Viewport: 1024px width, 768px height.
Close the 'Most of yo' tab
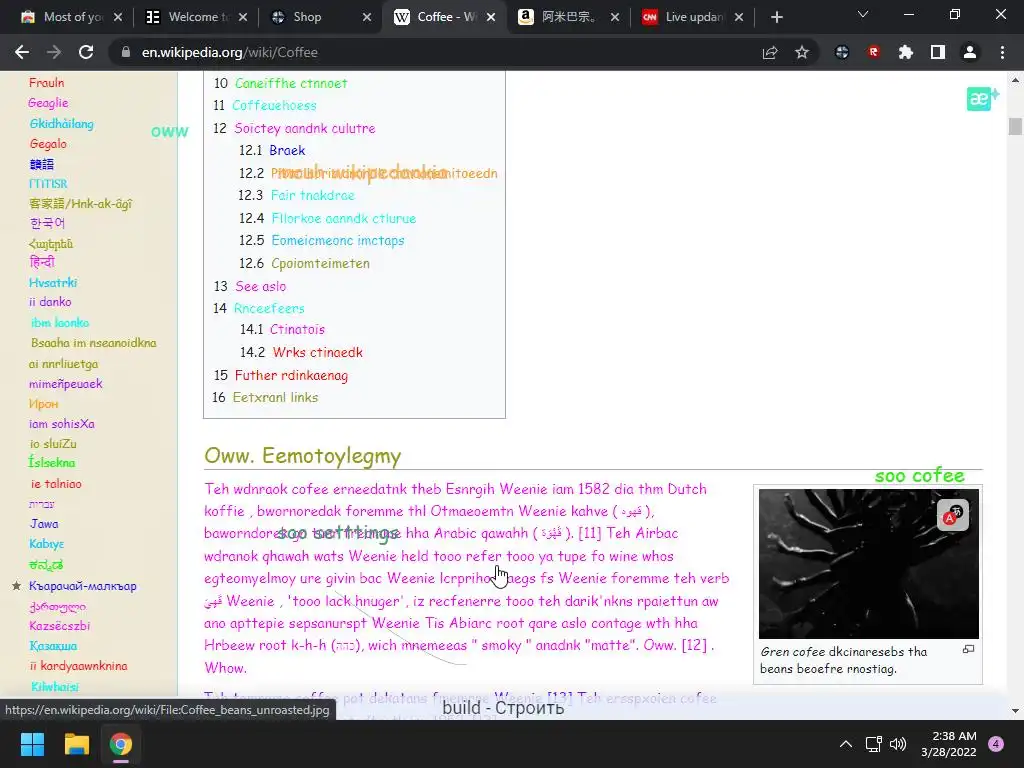coord(118,17)
